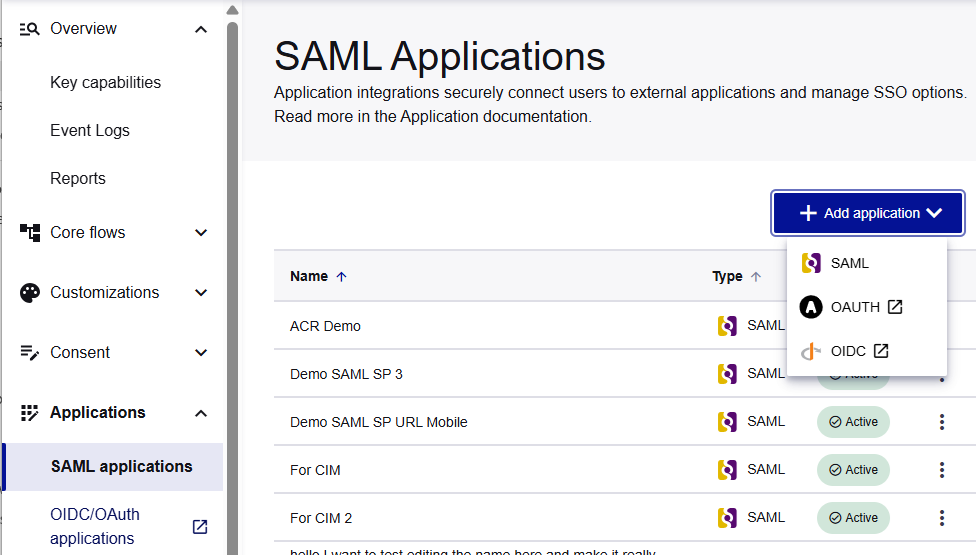
Task: Click the Add application button label
Action: [x=871, y=213]
